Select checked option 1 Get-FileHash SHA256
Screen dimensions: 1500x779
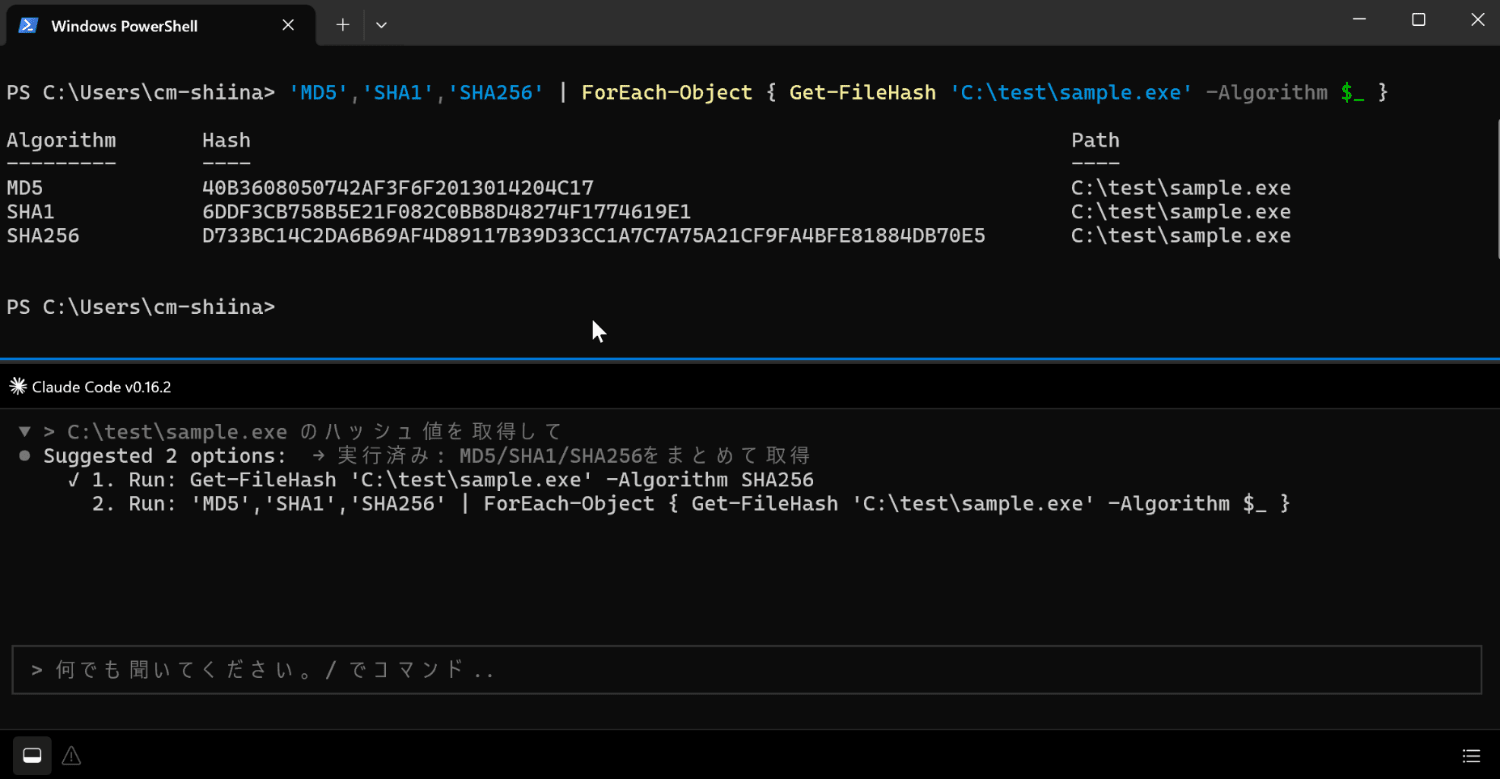click(441, 480)
